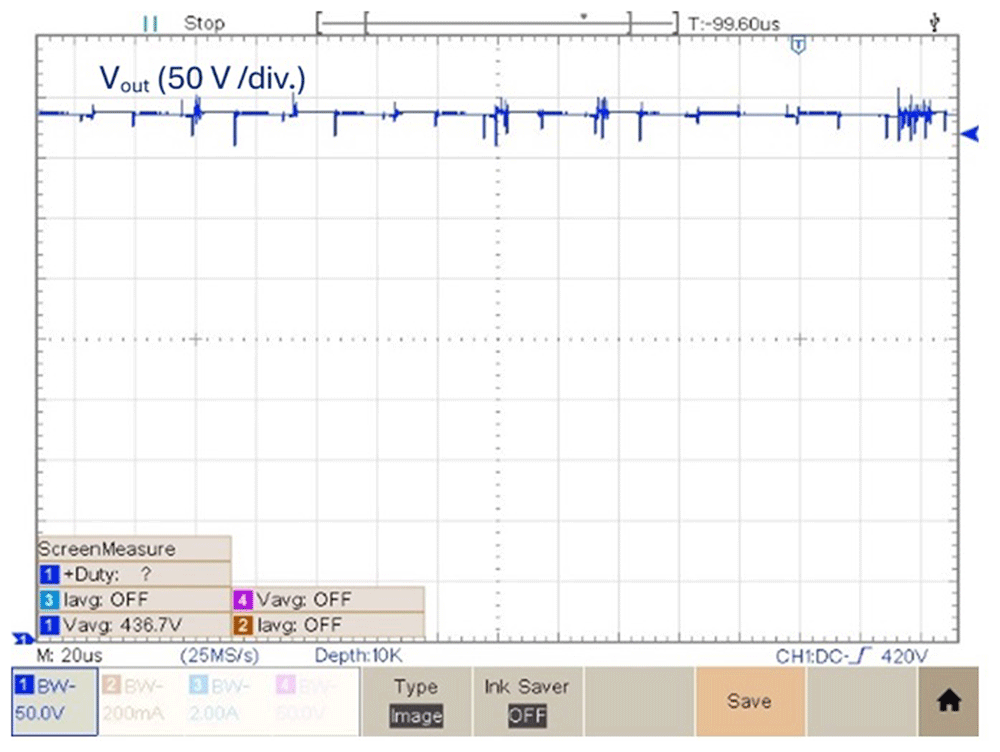This screenshot has height=752, width=1000.
Task: Toggle Ink Saver OFF option
Action: coord(527,701)
